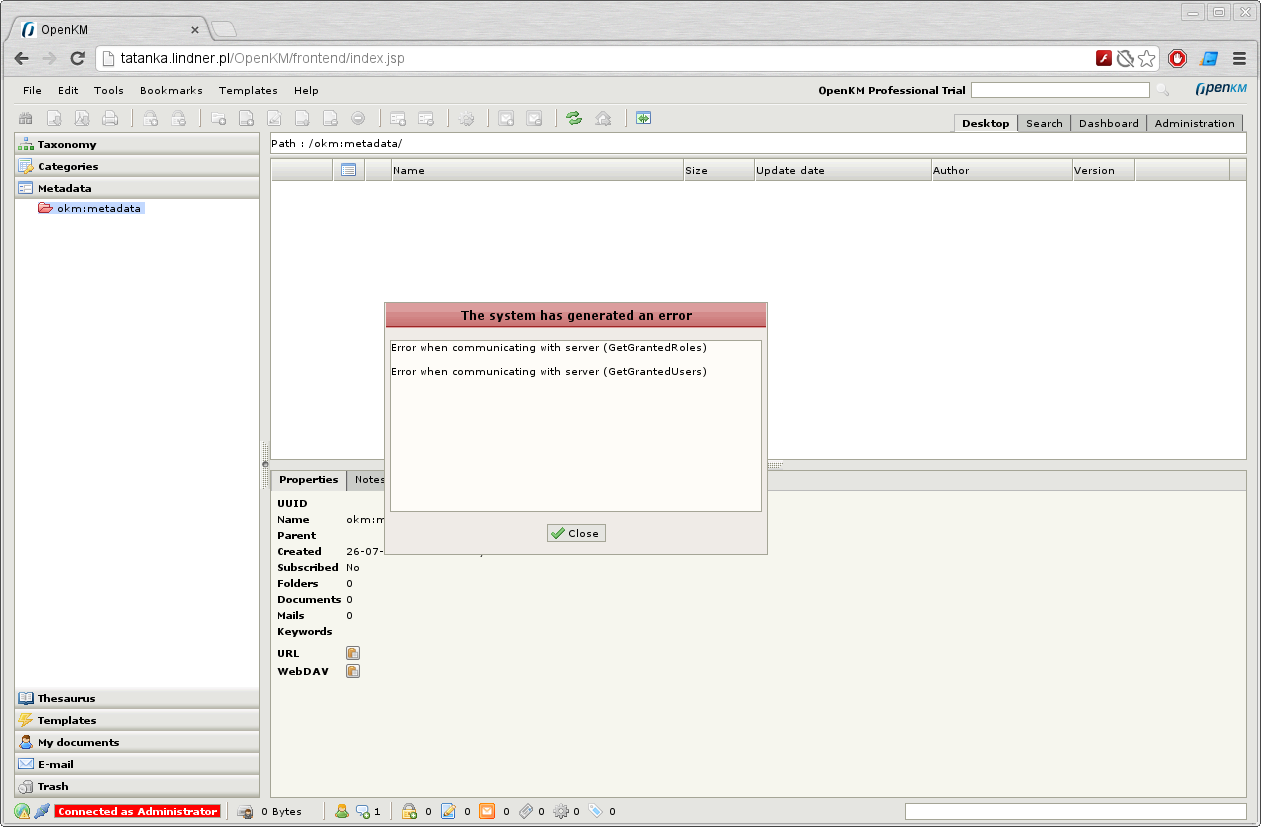Click the green refresh toolbar icon
This screenshot has height=827, width=1261.
coord(574,118)
